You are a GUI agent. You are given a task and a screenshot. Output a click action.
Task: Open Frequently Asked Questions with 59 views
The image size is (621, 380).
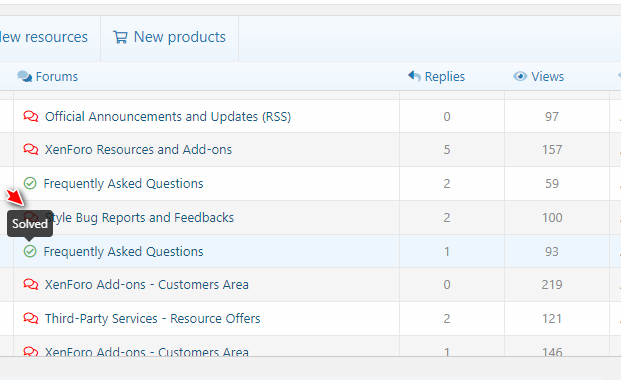click(123, 183)
